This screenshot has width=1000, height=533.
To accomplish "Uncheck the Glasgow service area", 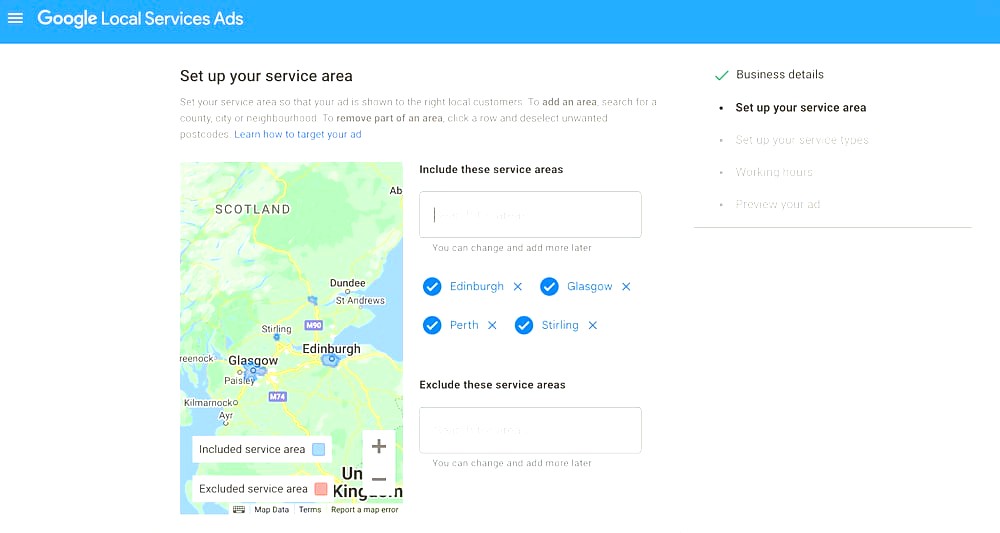I will tap(549, 287).
